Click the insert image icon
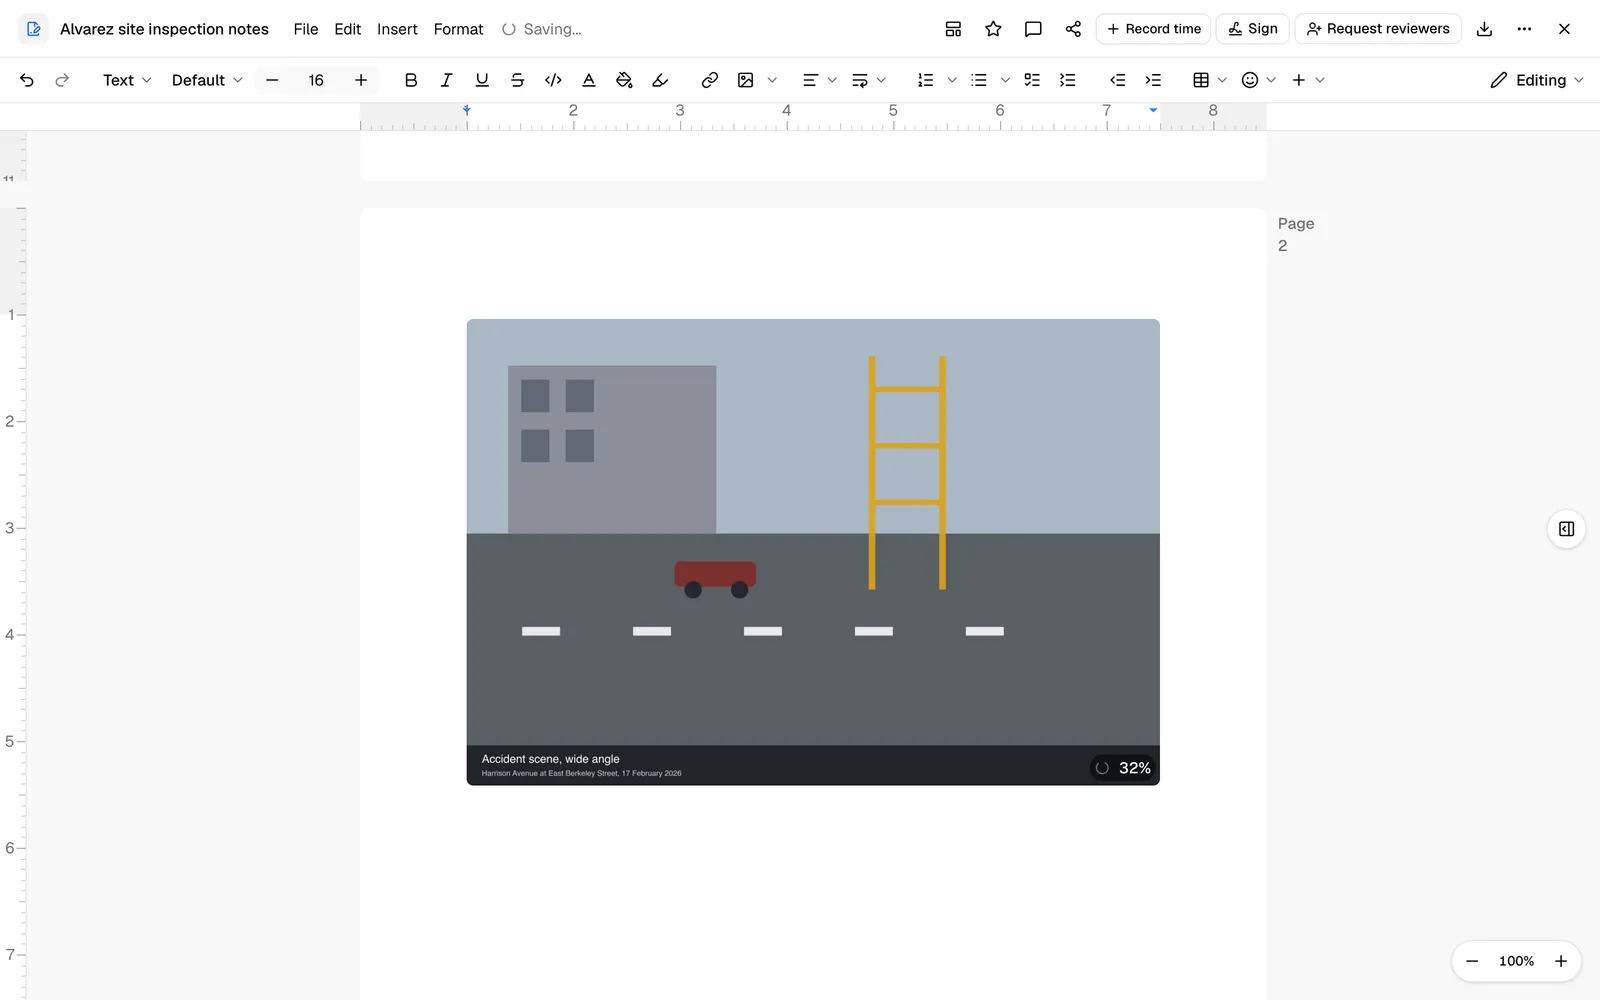The height and width of the screenshot is (1000, 1600). click(746, 80)
